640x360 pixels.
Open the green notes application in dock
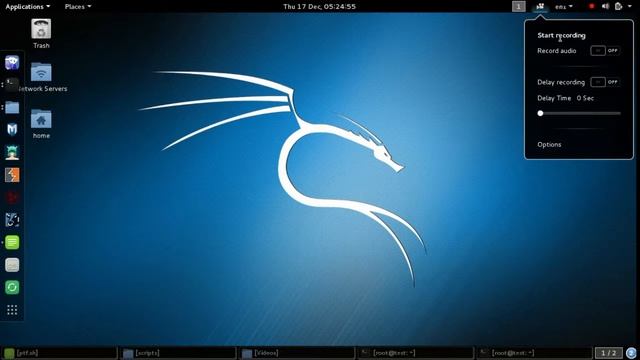coord(12,242)
